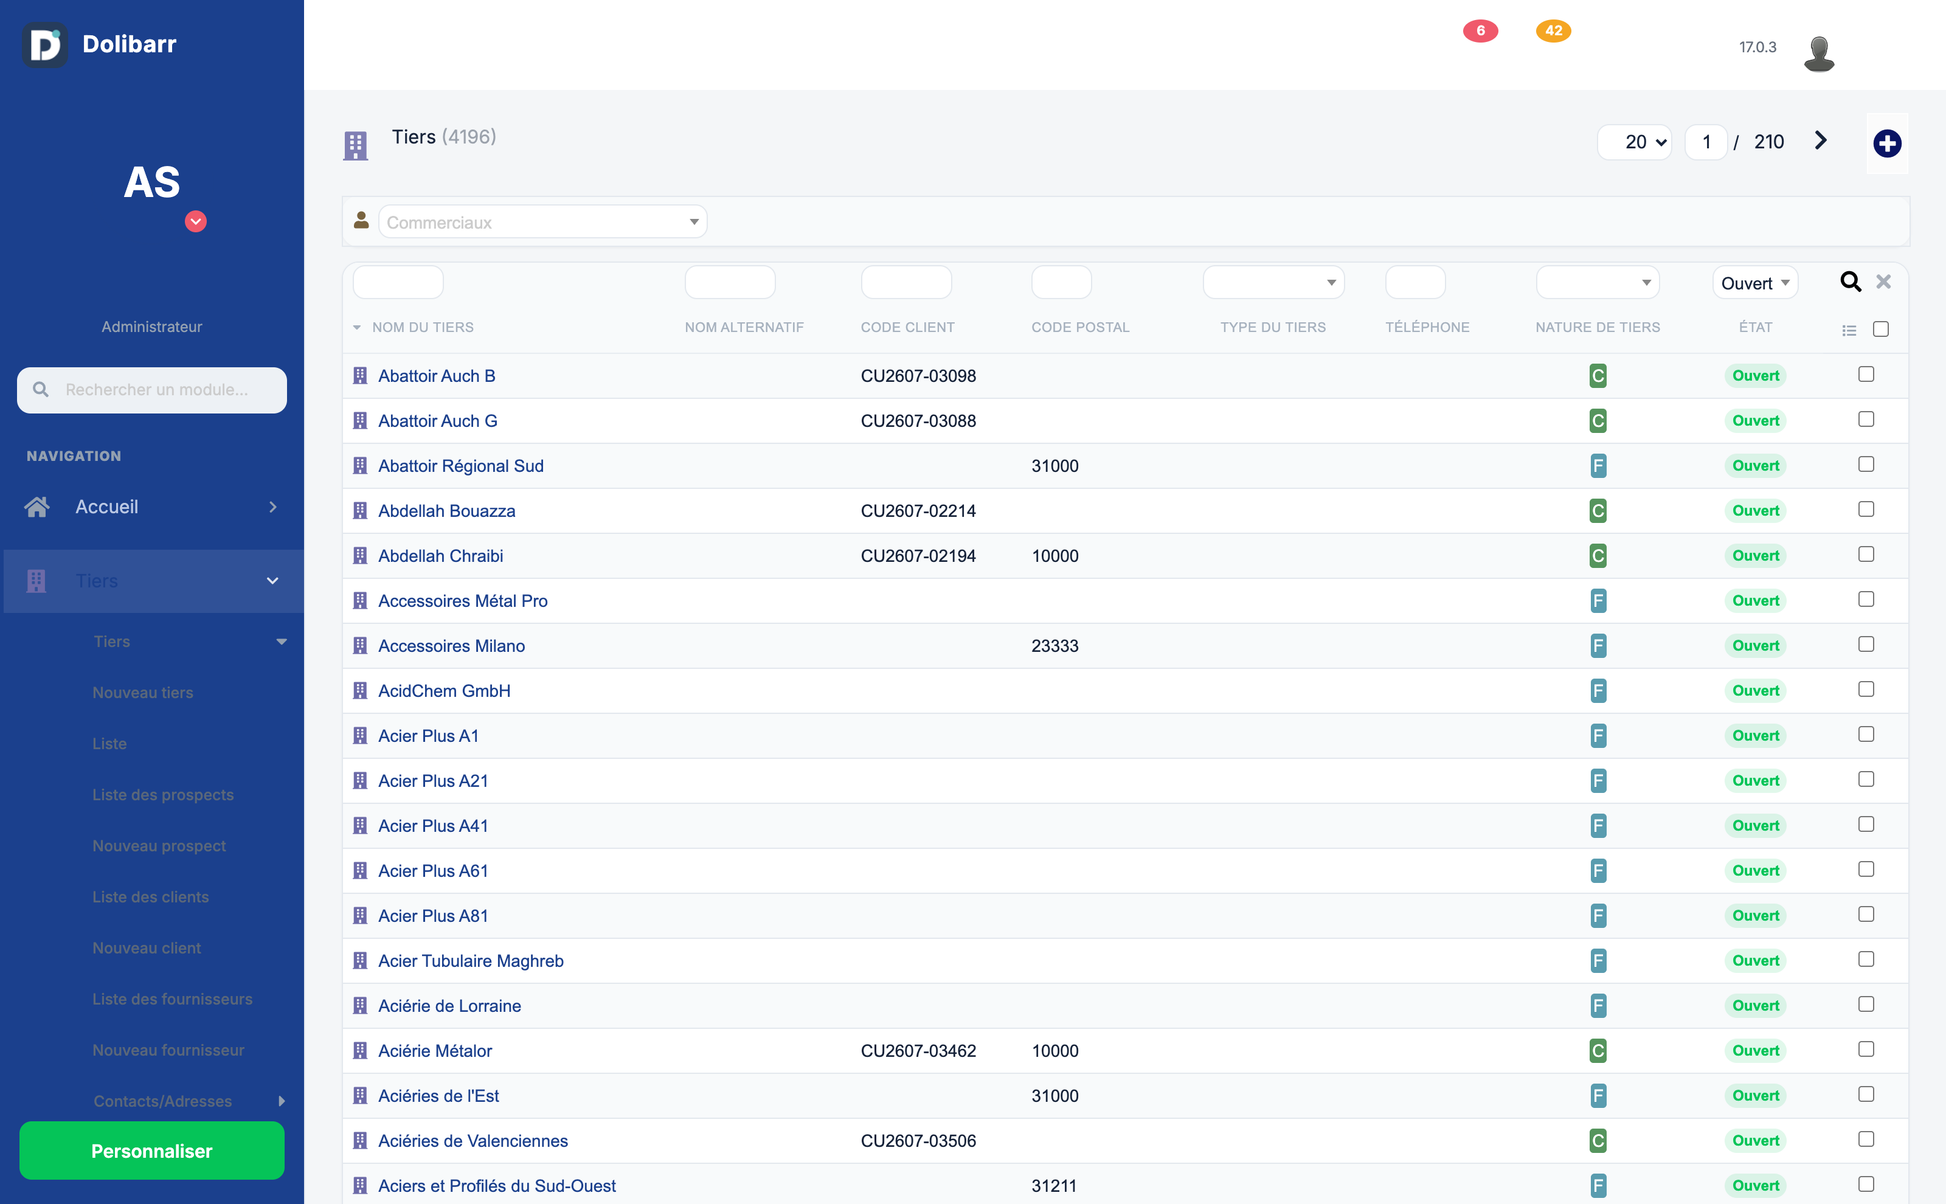This screenshot has width=1946, height=1204.
Task: Click the C badge for Aciérie Métalor
Action: coord(1598,1051)
